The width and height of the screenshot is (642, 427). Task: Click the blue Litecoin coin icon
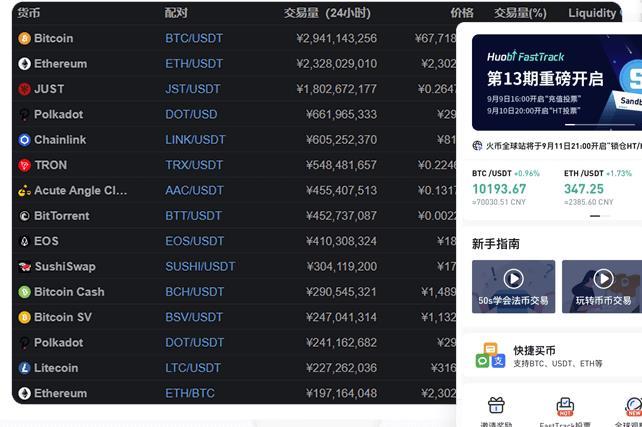pyautogui.click(x=25, y=368)
